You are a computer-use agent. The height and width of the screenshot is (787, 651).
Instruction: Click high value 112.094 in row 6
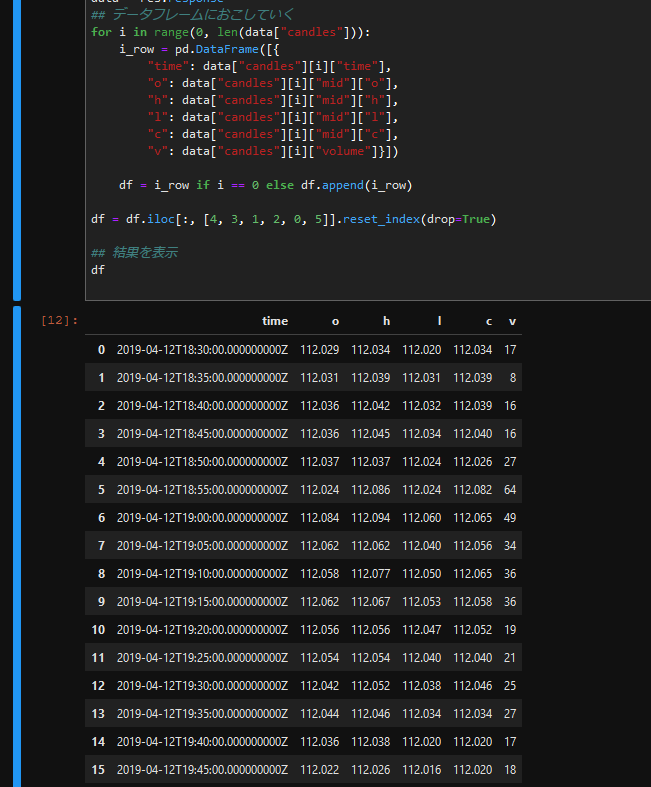[x=370, y=518]
